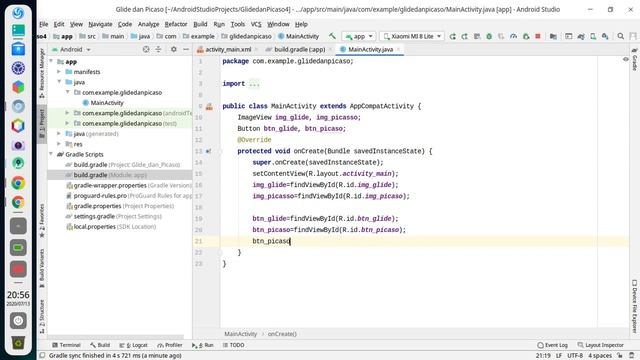Open the Android view selector dropdown
The image size is (640, 360).
click(x=71, y=49)
